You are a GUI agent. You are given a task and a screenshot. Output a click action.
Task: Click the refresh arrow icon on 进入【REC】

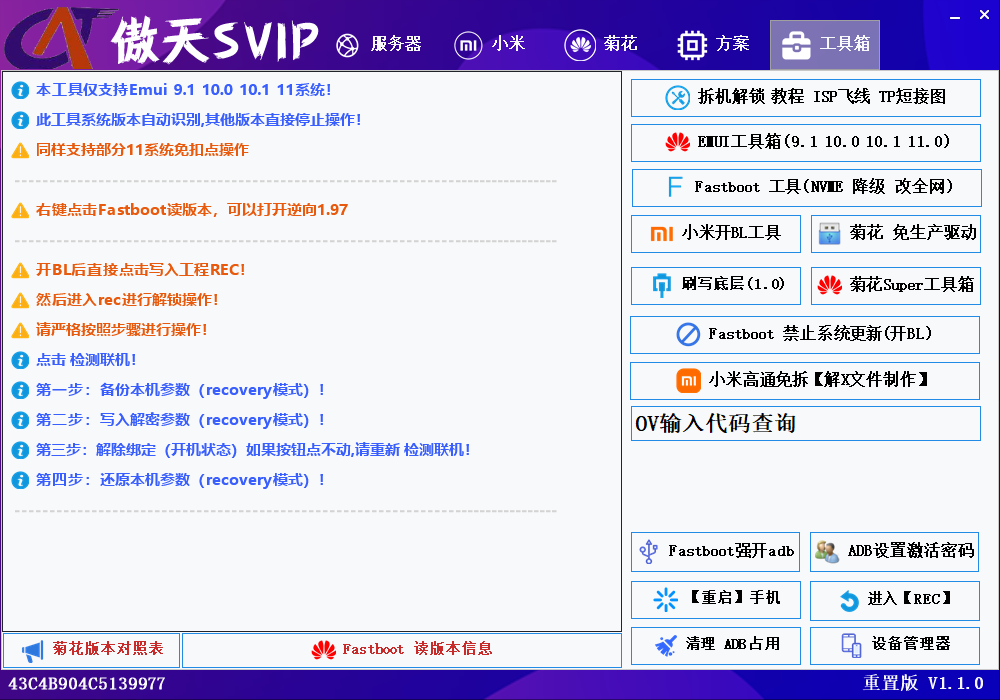coord(849,601)
